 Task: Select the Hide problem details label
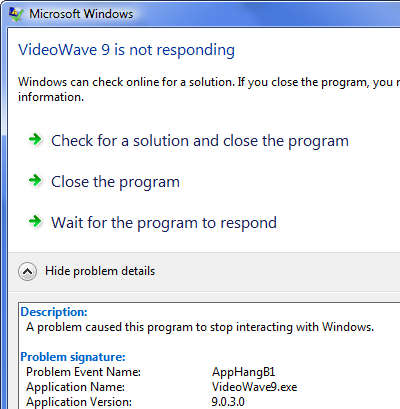(100, 271)
